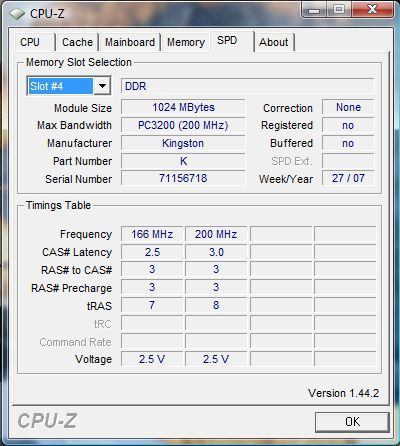Click the Module Size label
This screenshot has height=446, width=400.
pyautogui.click(x=83, y=108)
